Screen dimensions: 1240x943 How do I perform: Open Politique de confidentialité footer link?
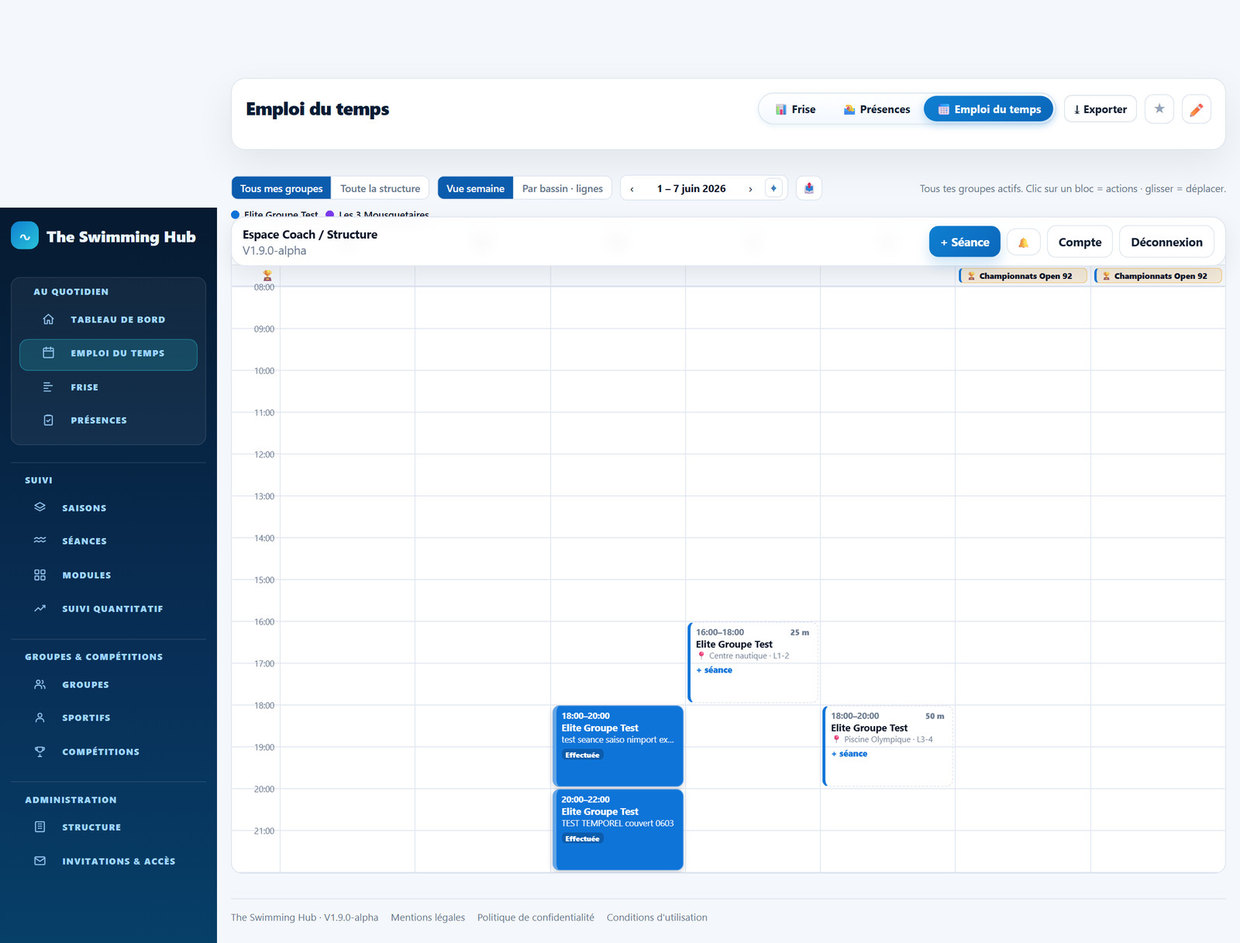coord(535,917)
